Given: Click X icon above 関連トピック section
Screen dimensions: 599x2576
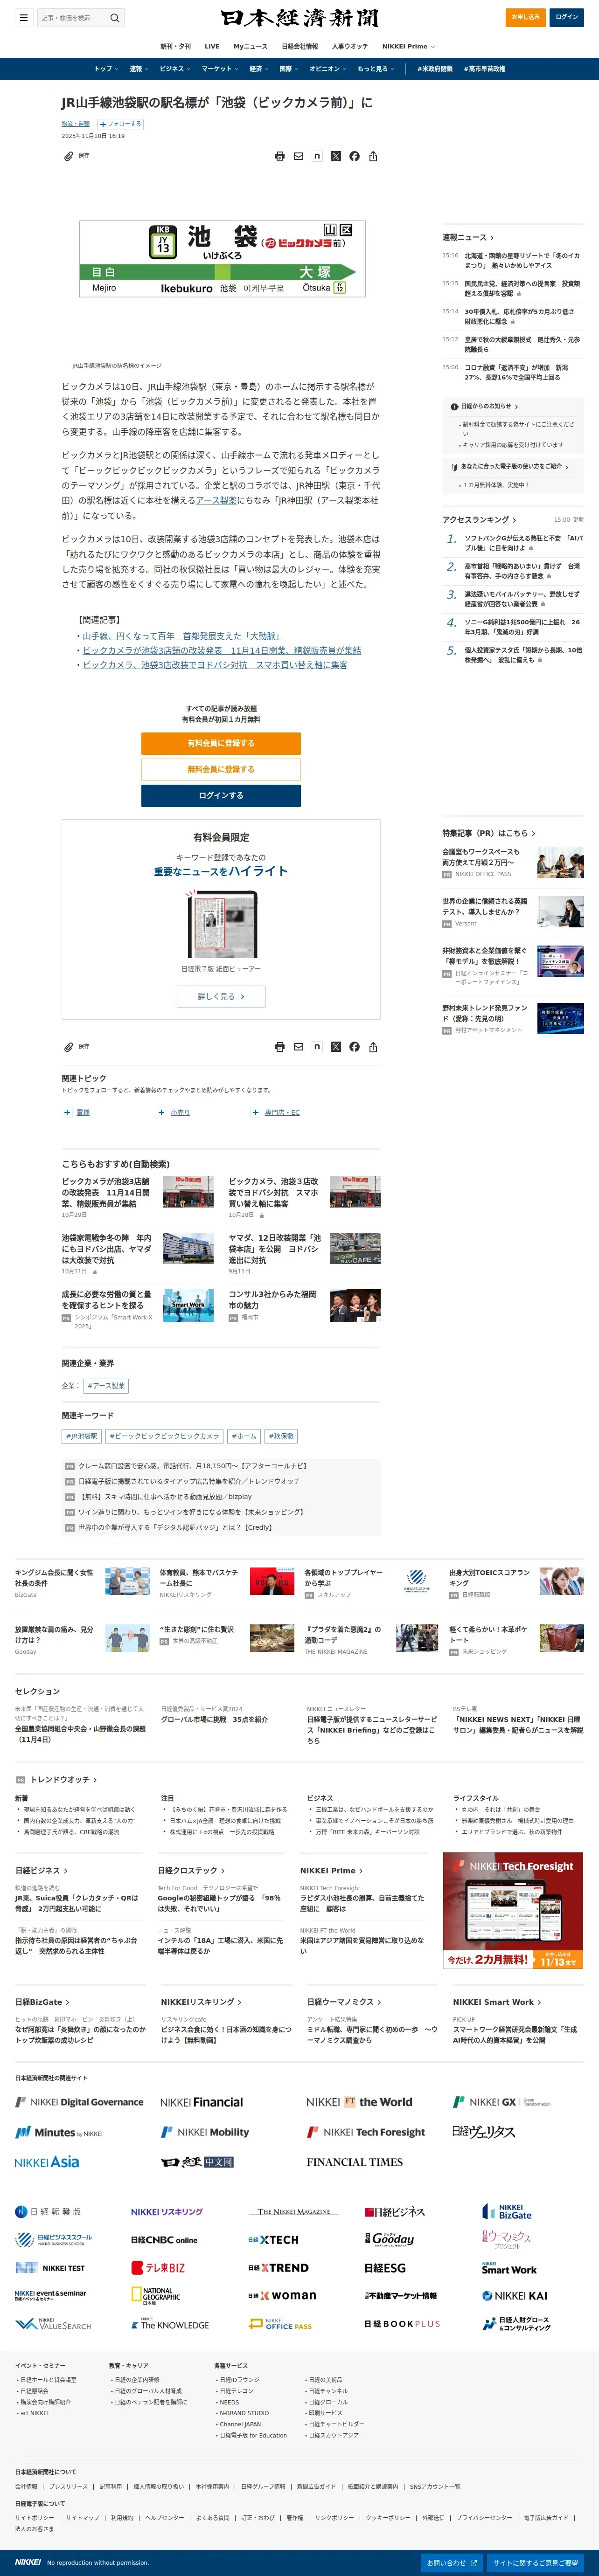Looking at the screenshot, I should click(336, 1047).
